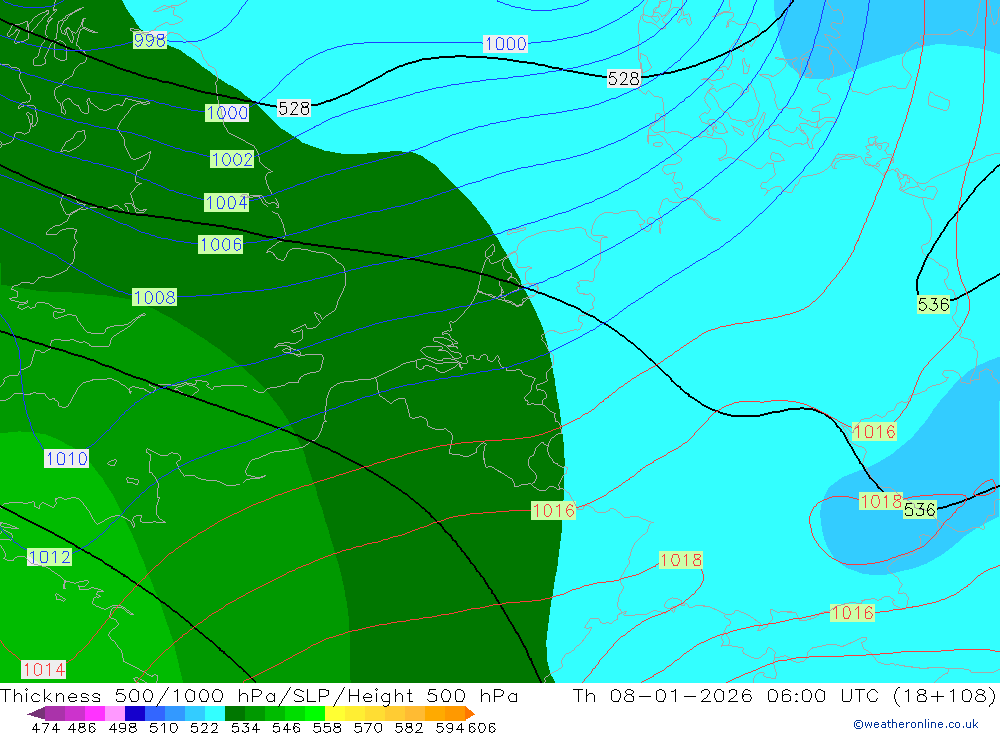Click the 1006 isobar label
Image resolution: width=1000 pixels, height=733 pixels.
pyautogui.click(x=221, y=244)
